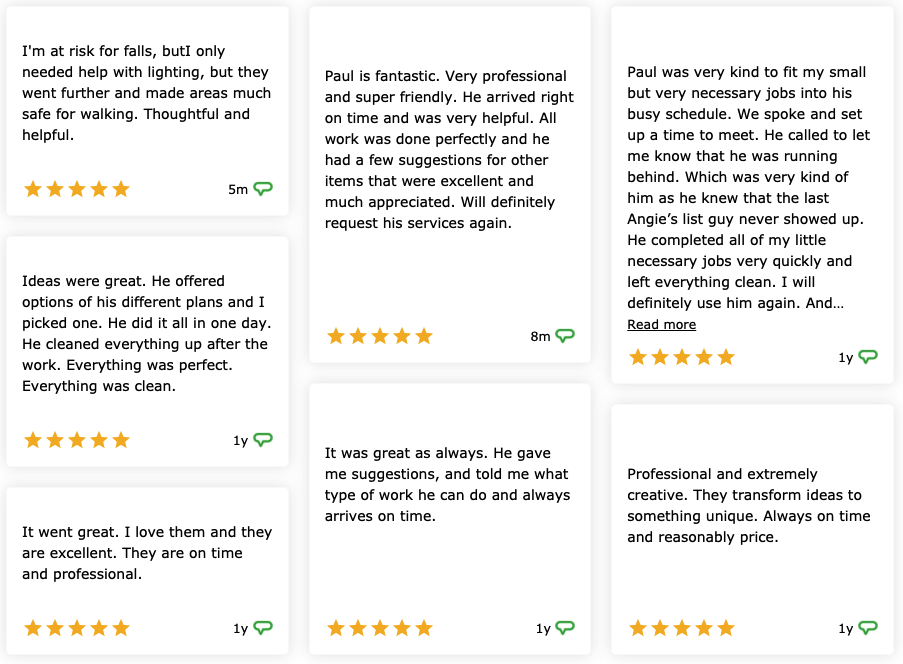Click stars on 'reasonably price' review
The height and width of the screenshot is (664, 903).
click(682, 628)
